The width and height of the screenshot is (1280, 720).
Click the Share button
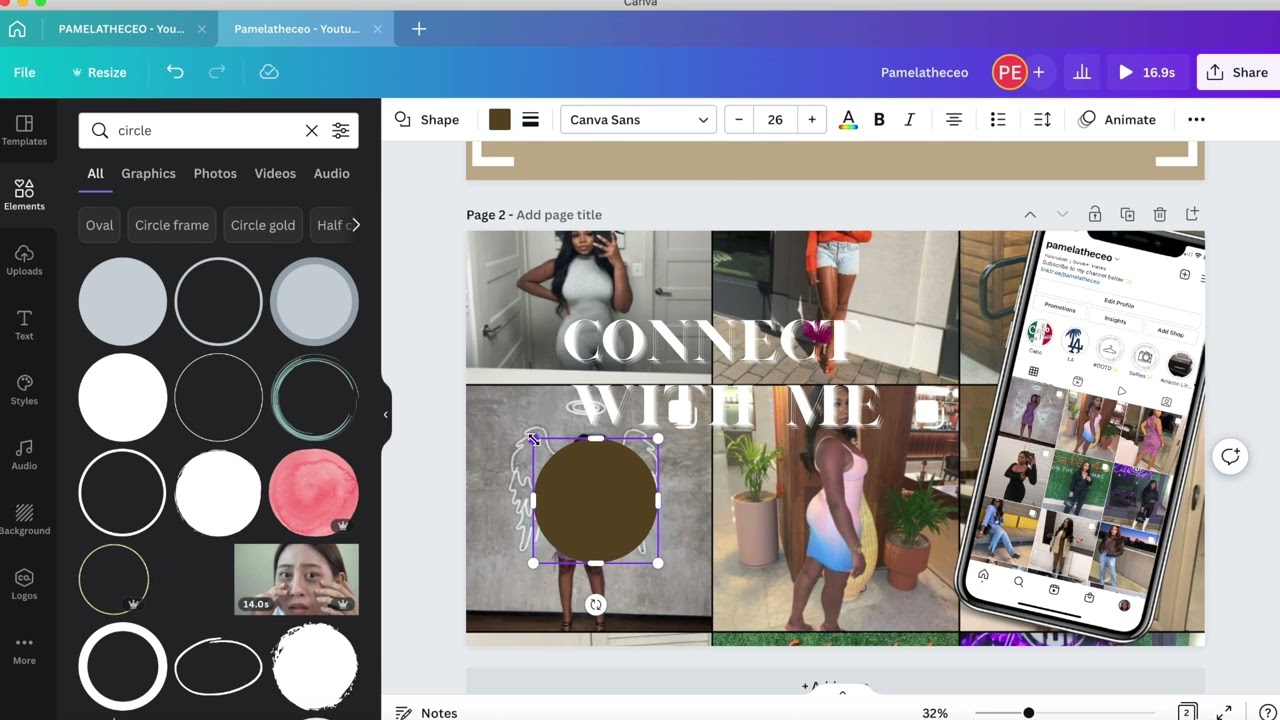pyautogui.click(x=1238, y=72)
